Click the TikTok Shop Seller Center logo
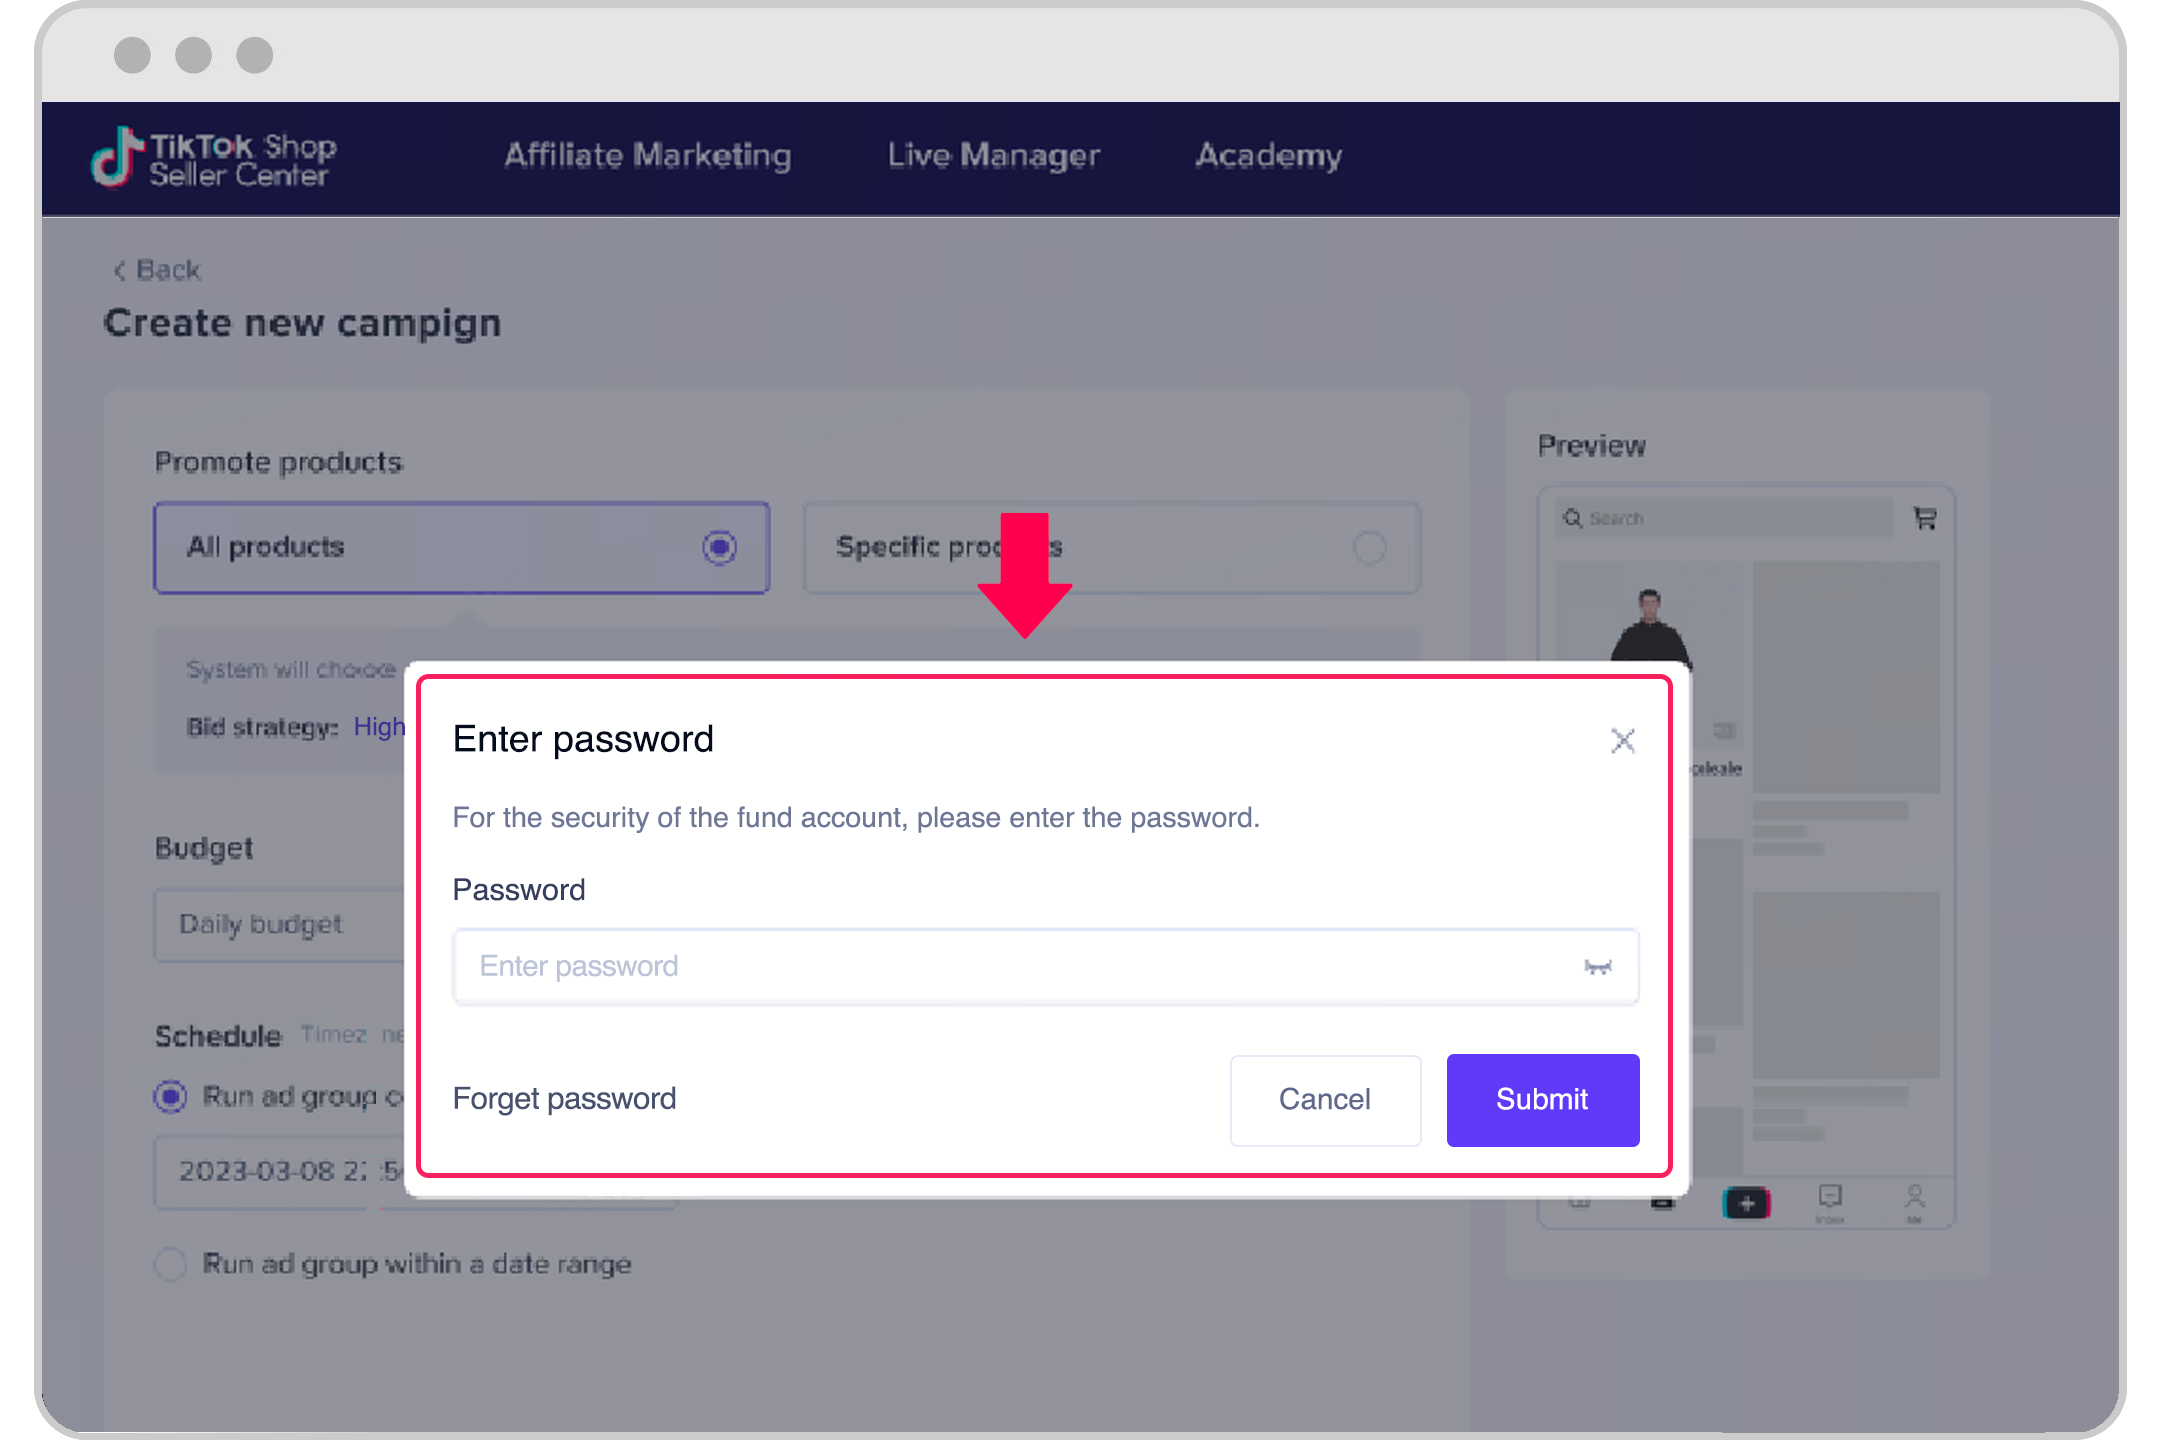Viewport: 2160px width, 1440px height. pyautogui.click(x=214, y=159)
